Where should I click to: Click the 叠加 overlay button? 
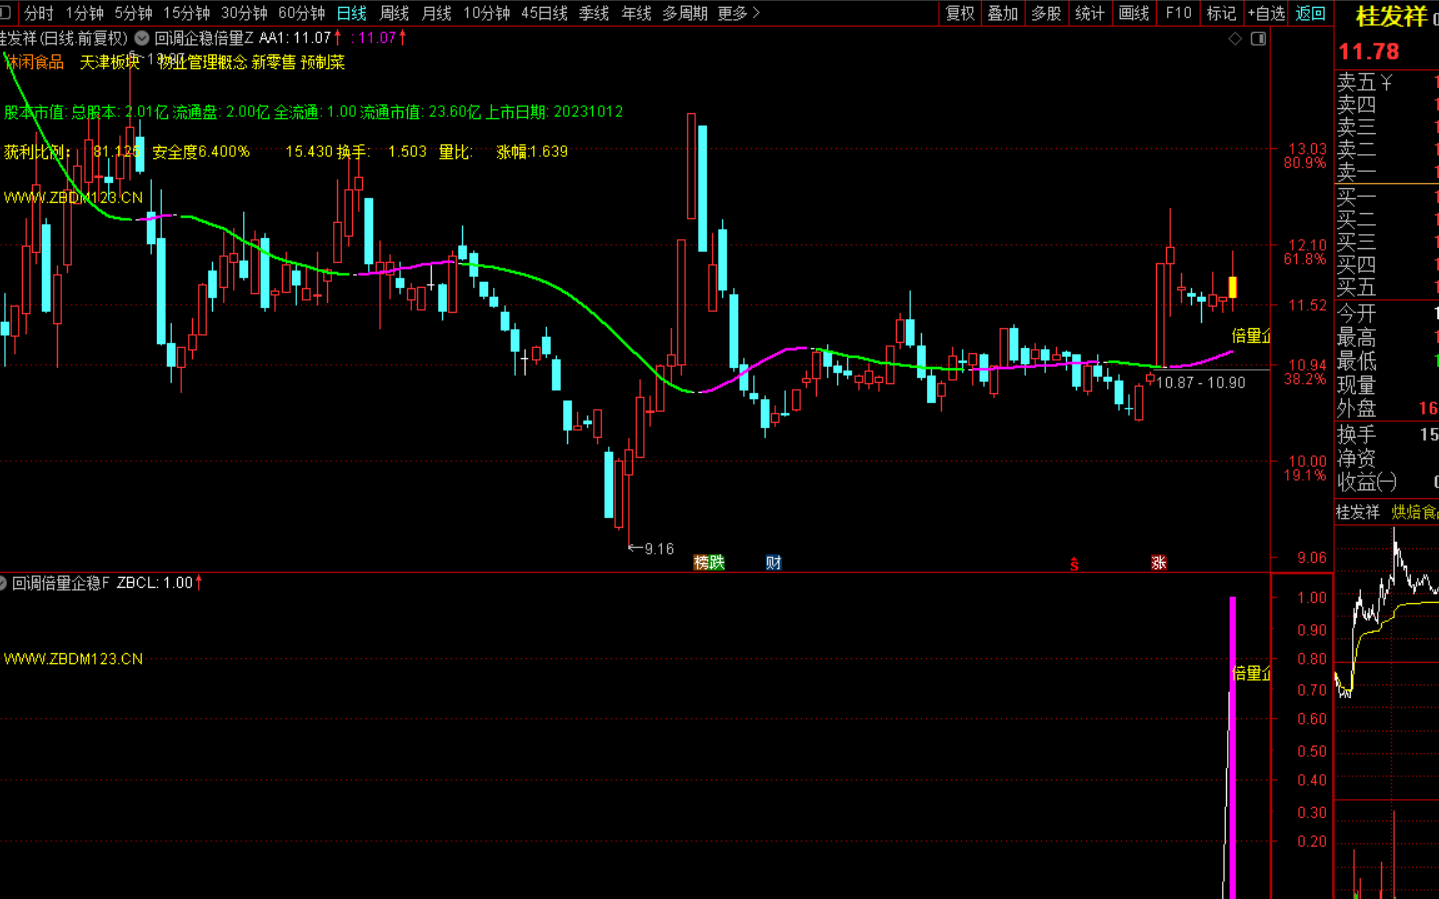click(x=1002, y=13)
